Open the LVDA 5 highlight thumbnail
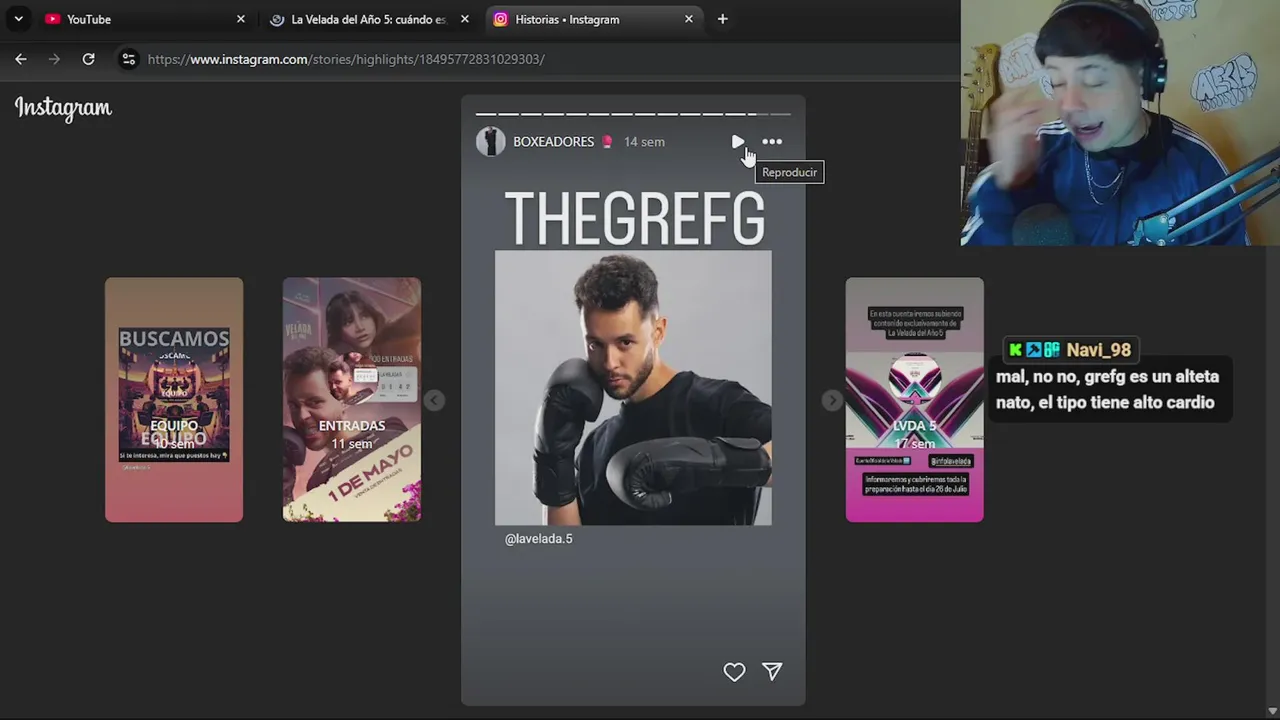This screenshot has width=1280, height=720. coord(915,400)
